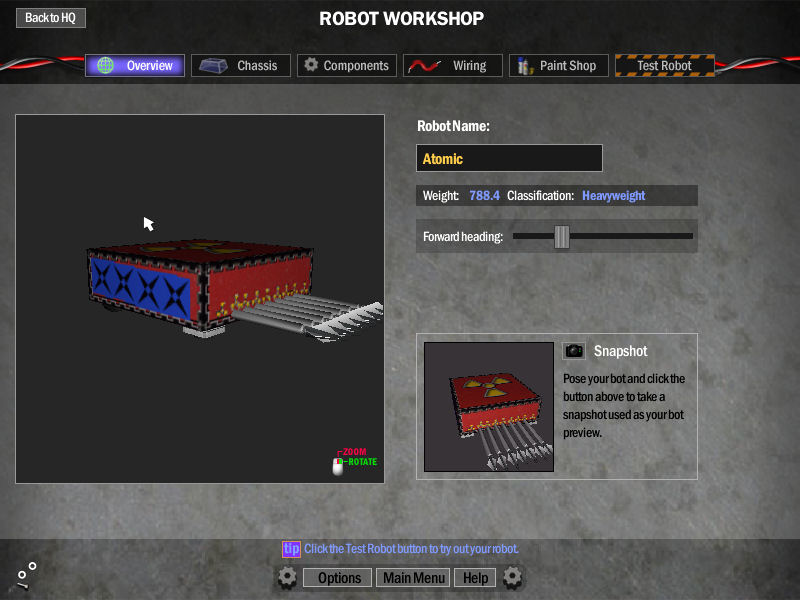Edit the Robot Name field showing Atomic
Screen dimensions: 800x600
tap(509, 158)
